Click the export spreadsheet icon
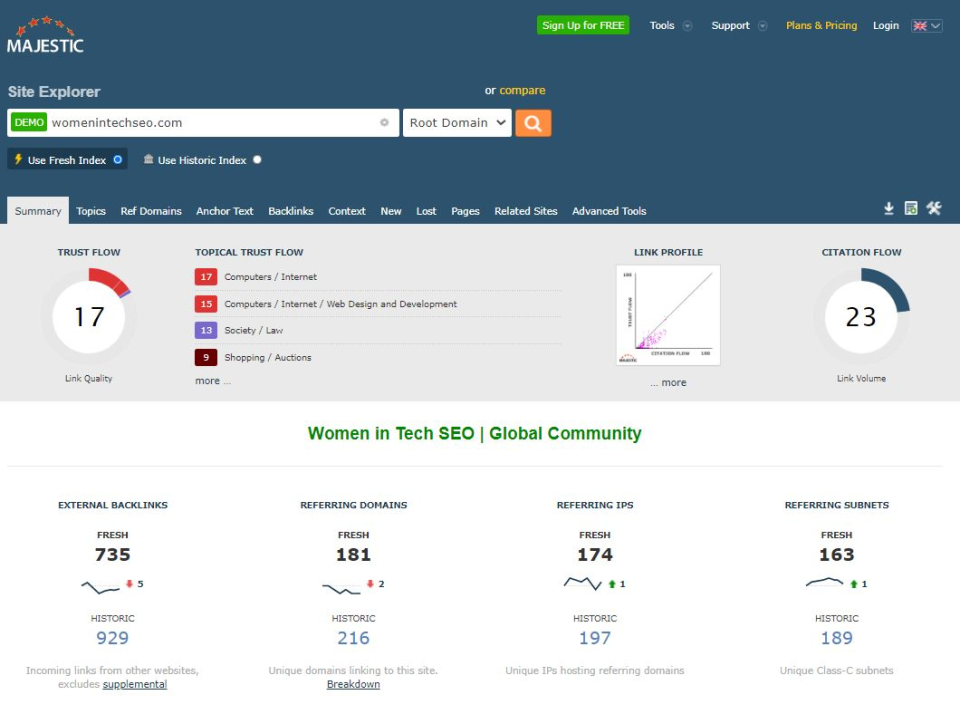The height and width of the screenshot is (714, 960). click(x=911, y=208)
